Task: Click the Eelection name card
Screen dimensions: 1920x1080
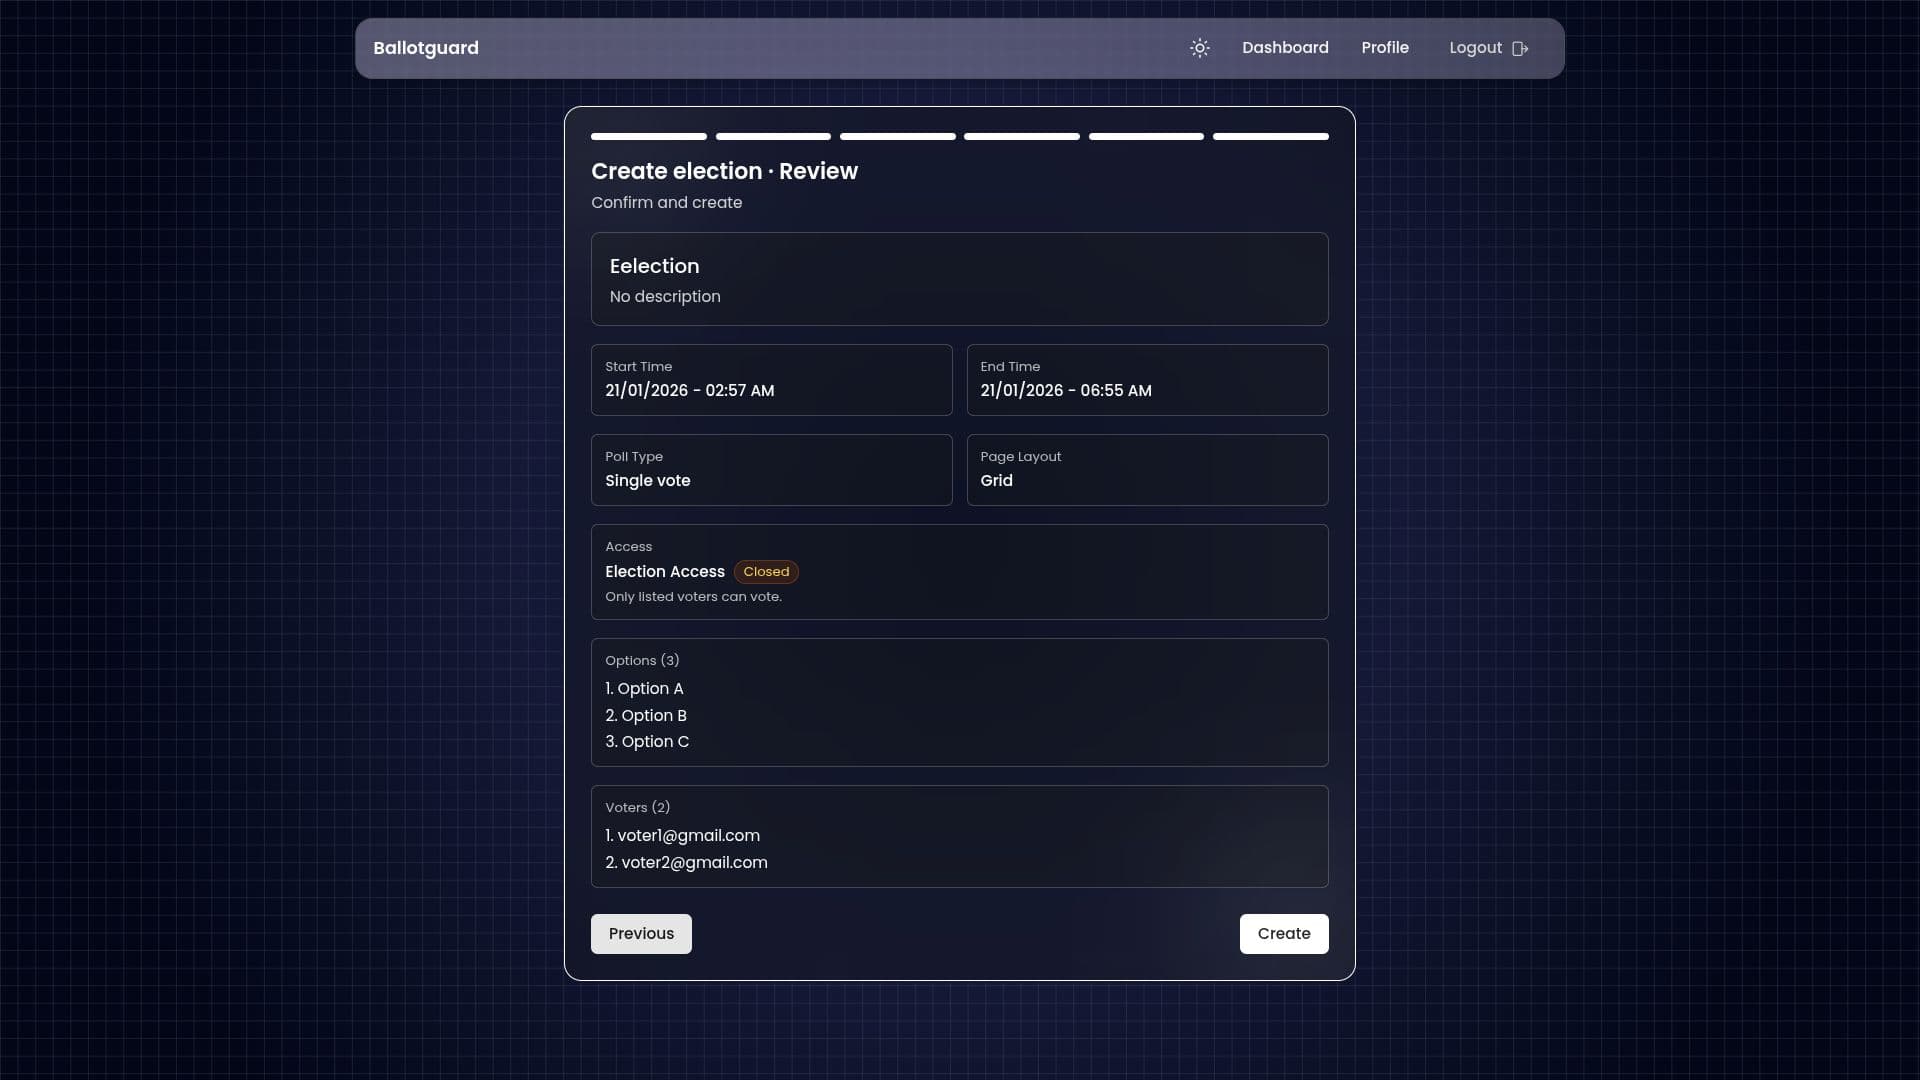Action: [959, 278]
